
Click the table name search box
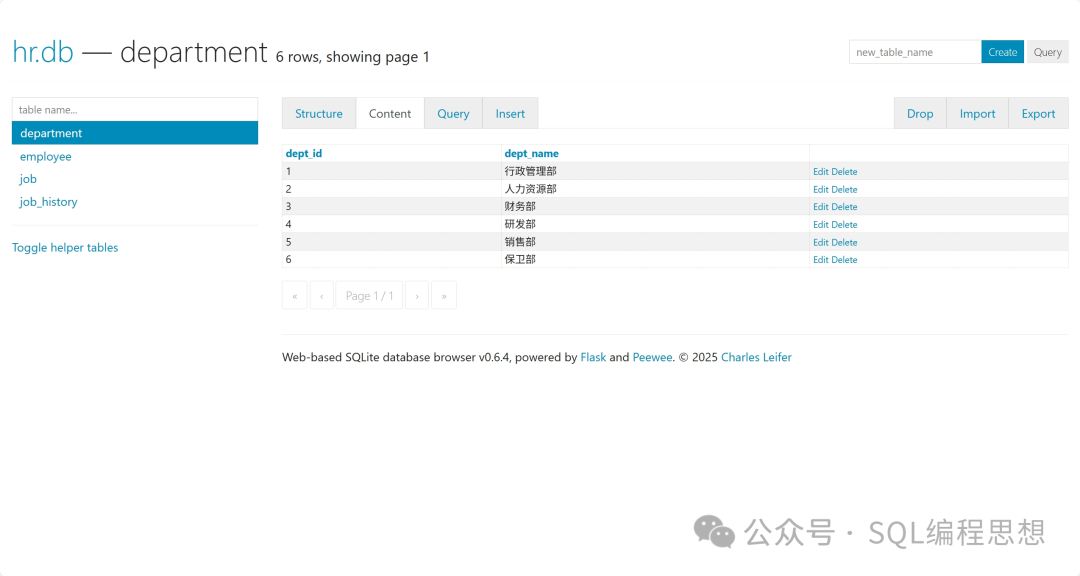(135, 109)
